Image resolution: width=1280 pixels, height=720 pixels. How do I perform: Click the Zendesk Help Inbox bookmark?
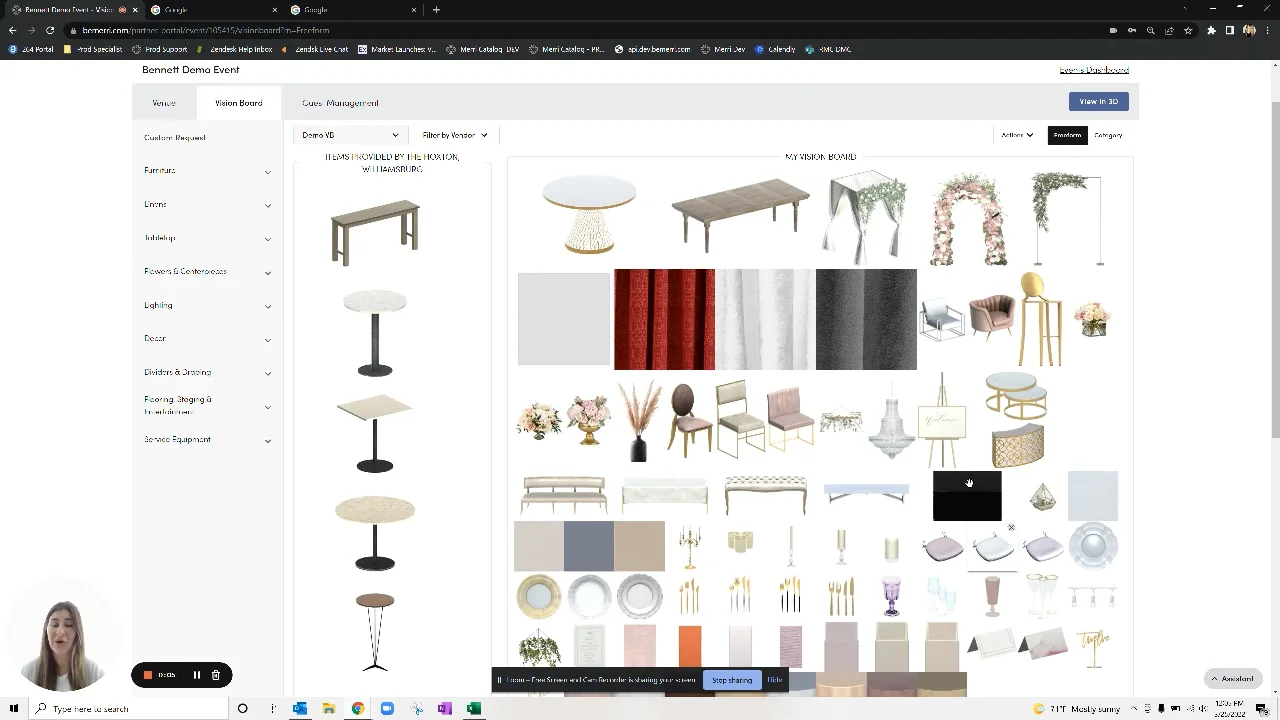tap(234, 49)
